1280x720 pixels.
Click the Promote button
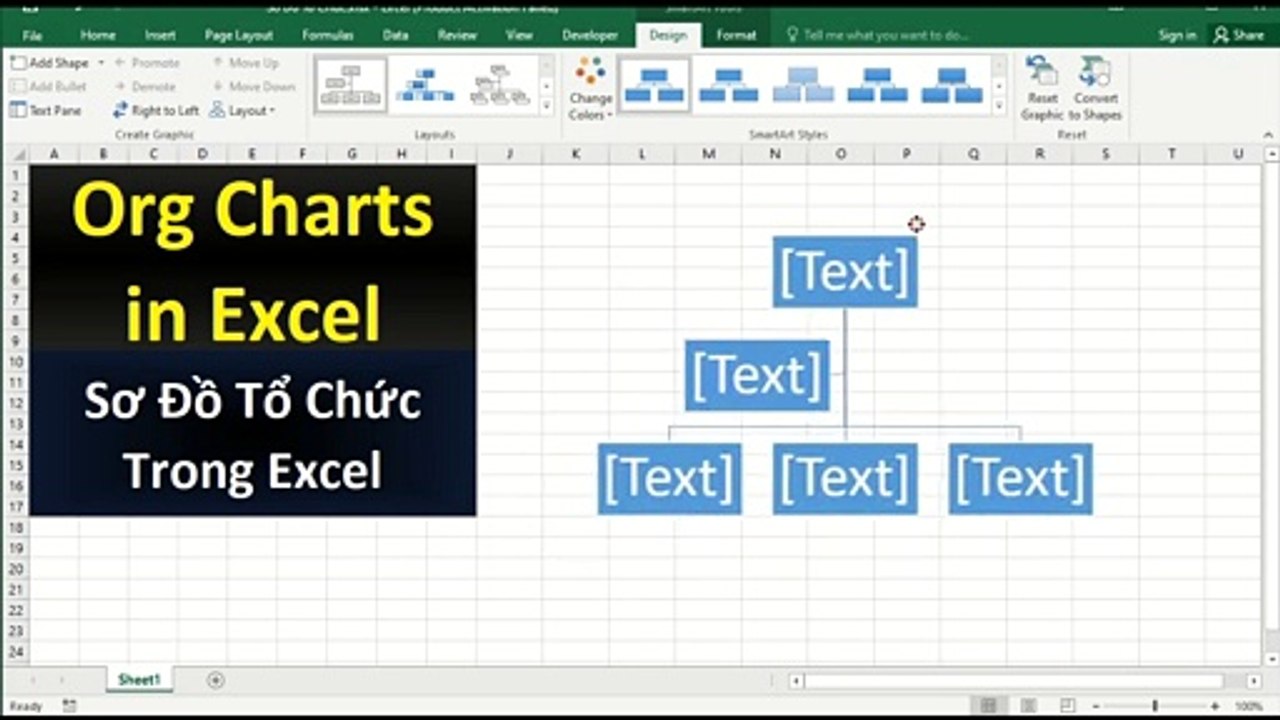[x=146, y=63]
